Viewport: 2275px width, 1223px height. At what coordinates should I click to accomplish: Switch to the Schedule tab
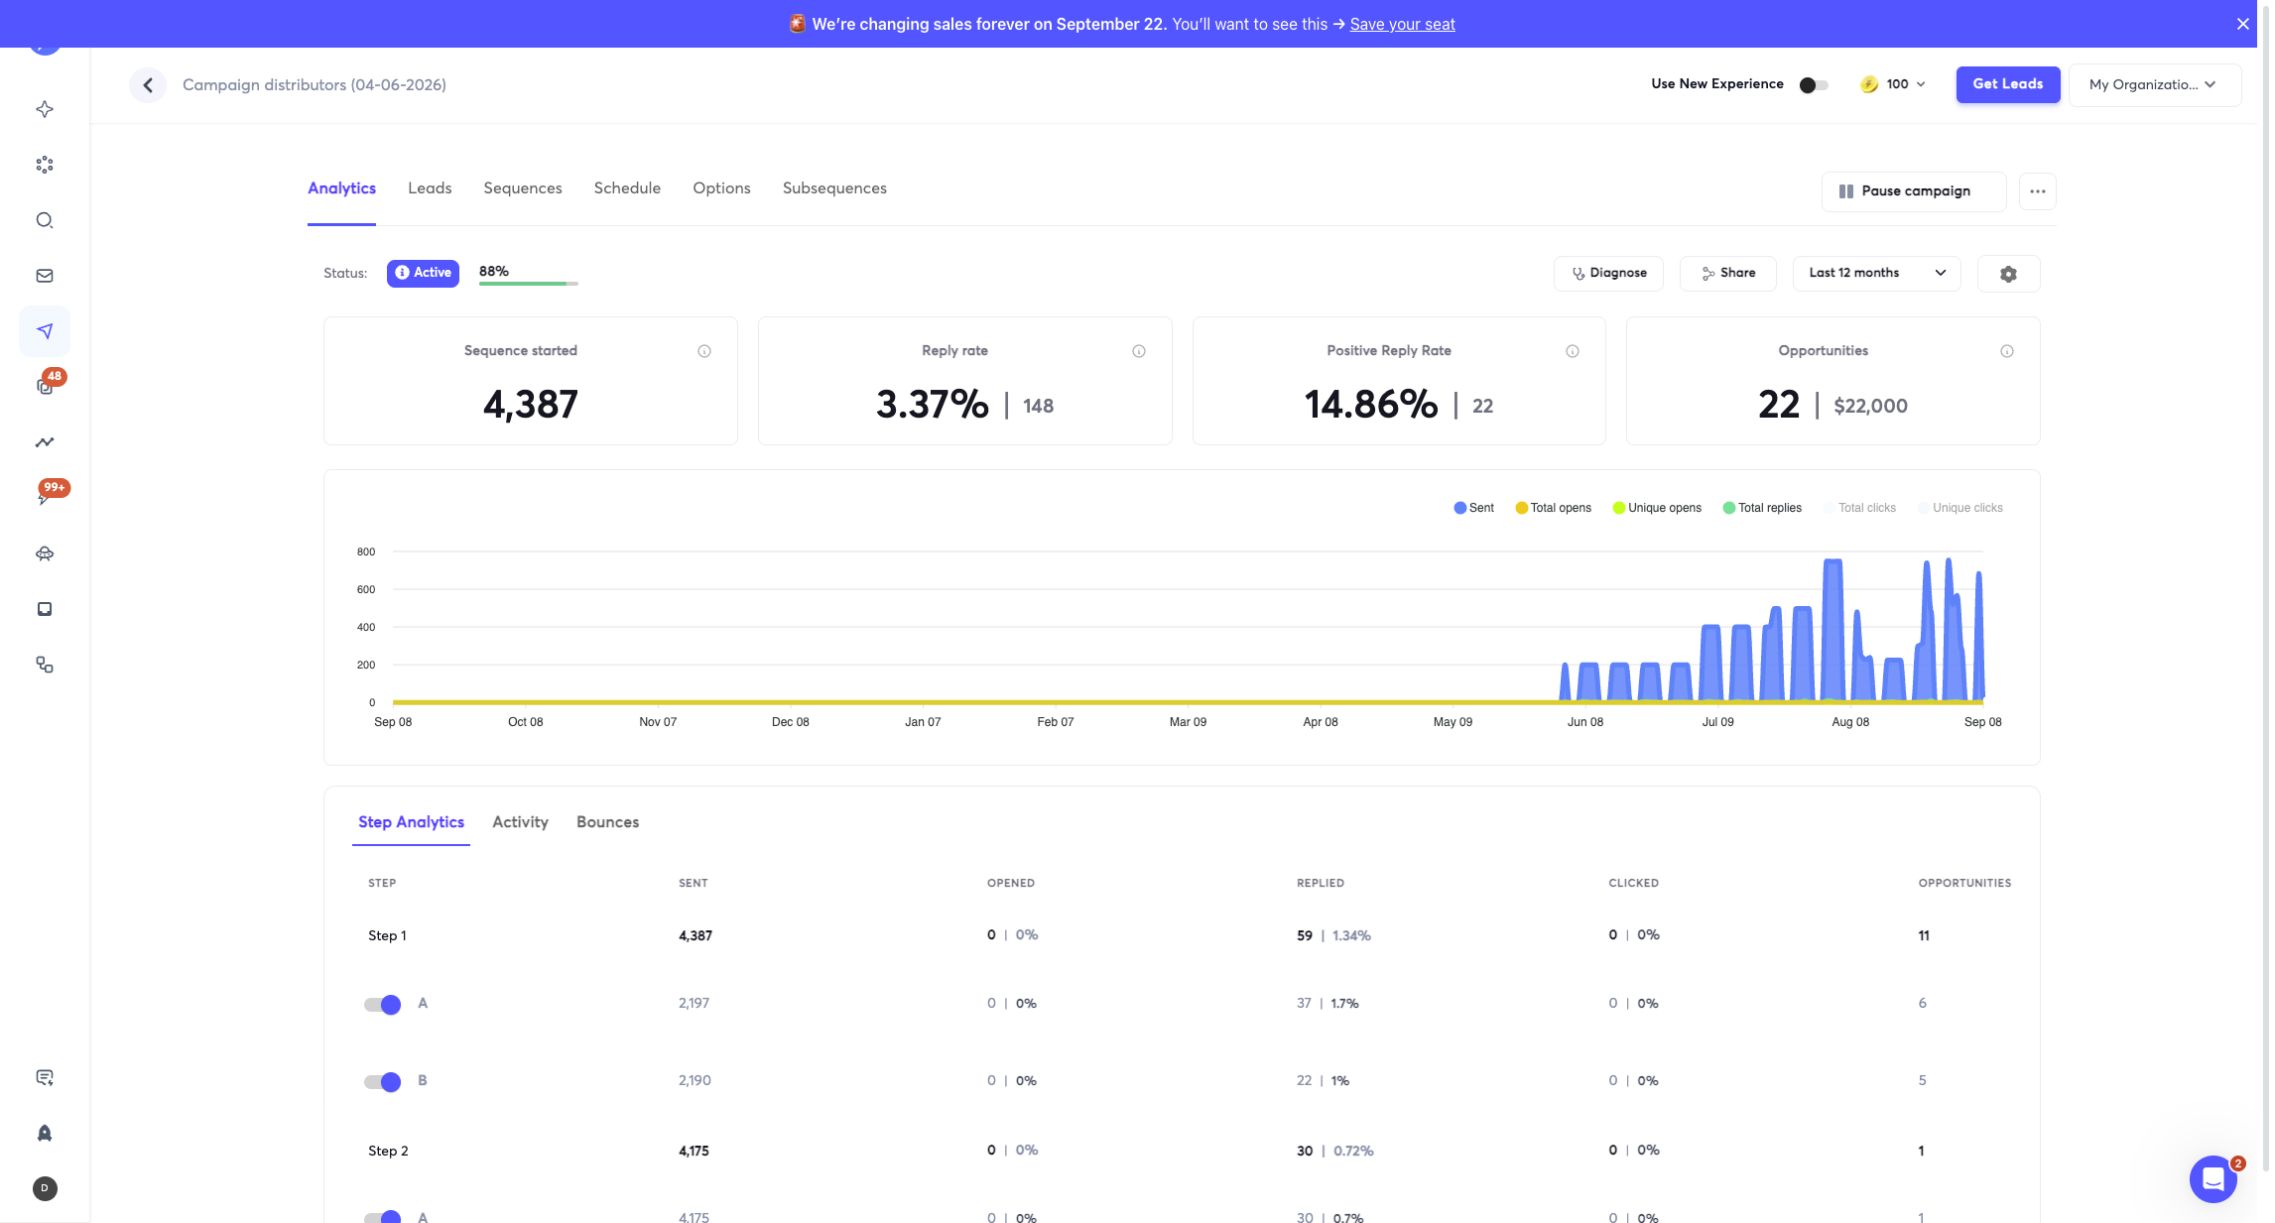[627, 189]
